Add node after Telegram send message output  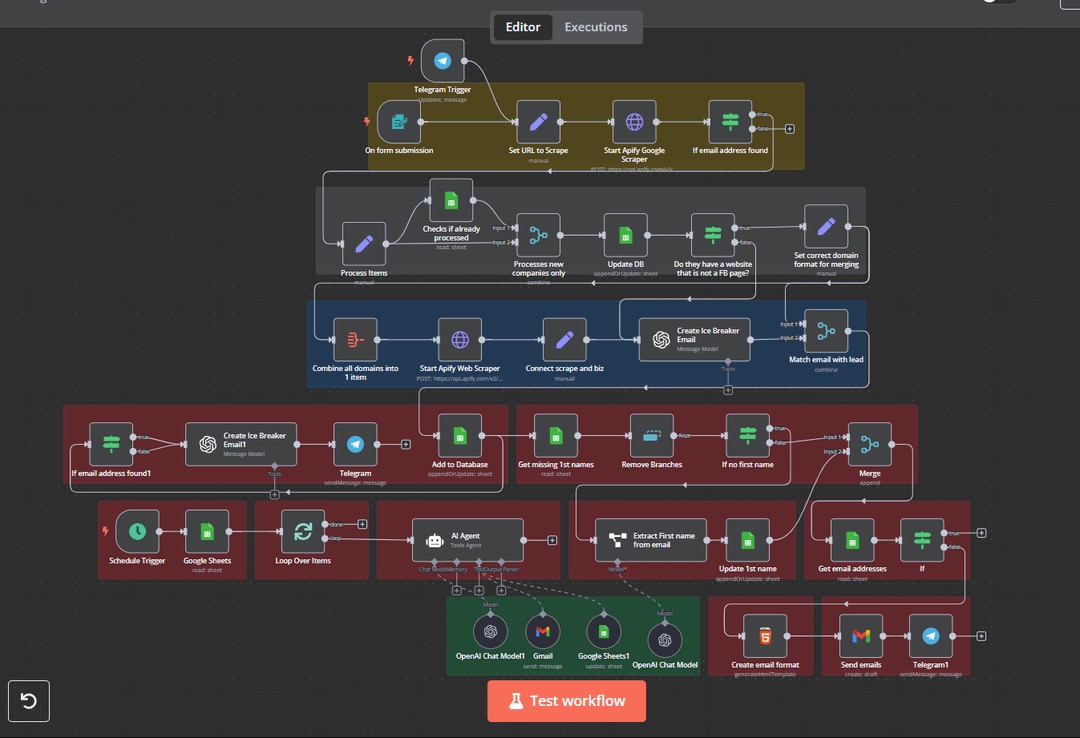[x=406, y=444]
